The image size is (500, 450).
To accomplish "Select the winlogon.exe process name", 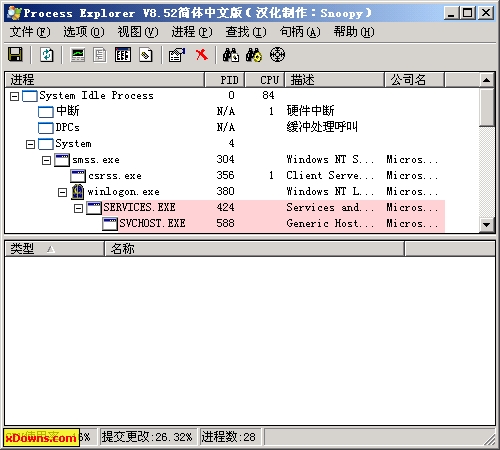I will pos(123,192).
